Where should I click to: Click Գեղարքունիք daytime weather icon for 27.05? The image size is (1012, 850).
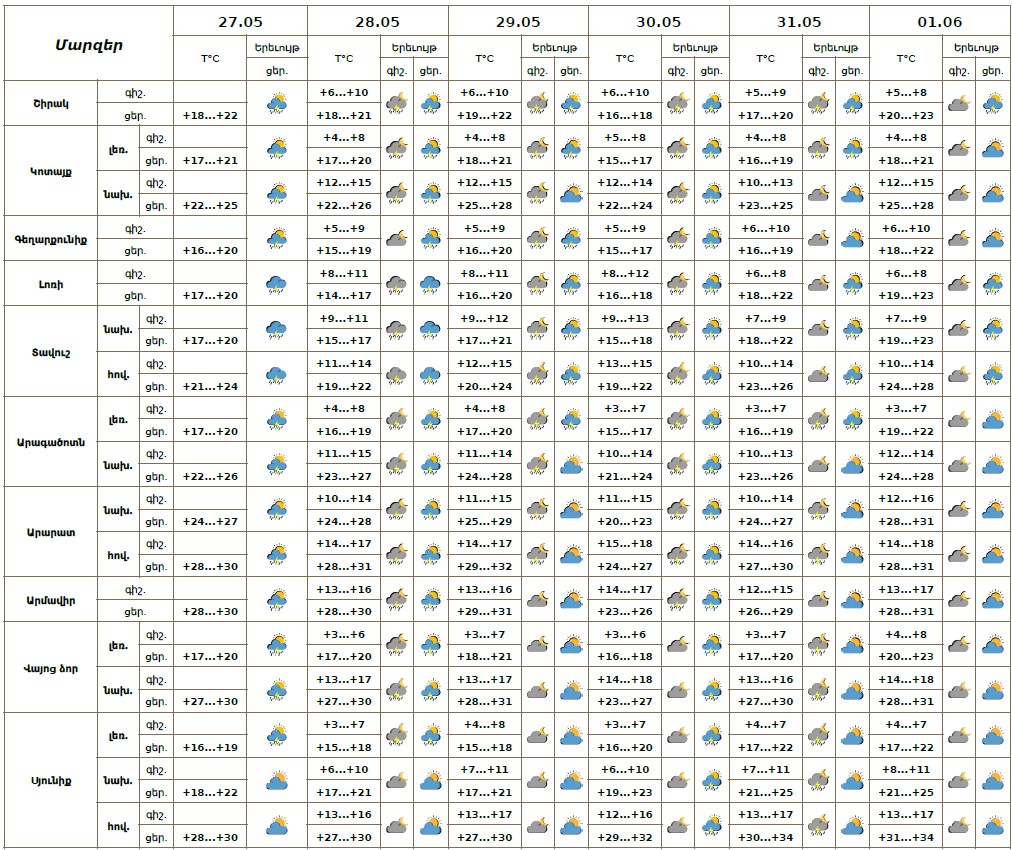click(277, 238)
